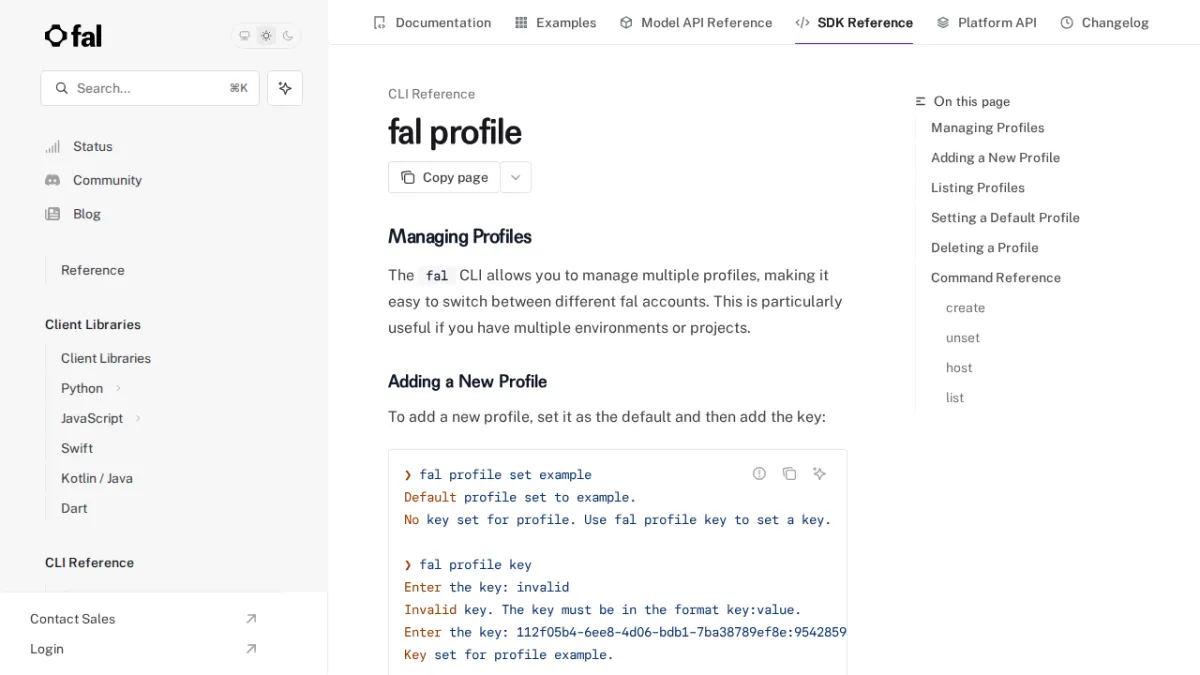Ask AI about code block sparkle icon
Viewport: 1200px width, 675px height.
tap(819, 473)
